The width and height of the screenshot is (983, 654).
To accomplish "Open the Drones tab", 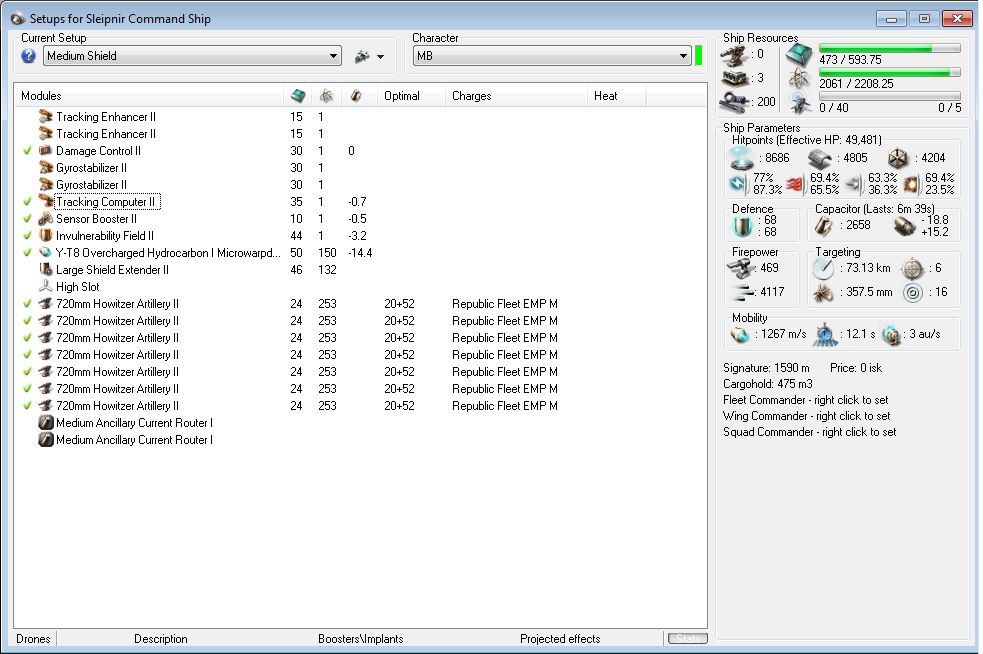I will coord(33,638).
